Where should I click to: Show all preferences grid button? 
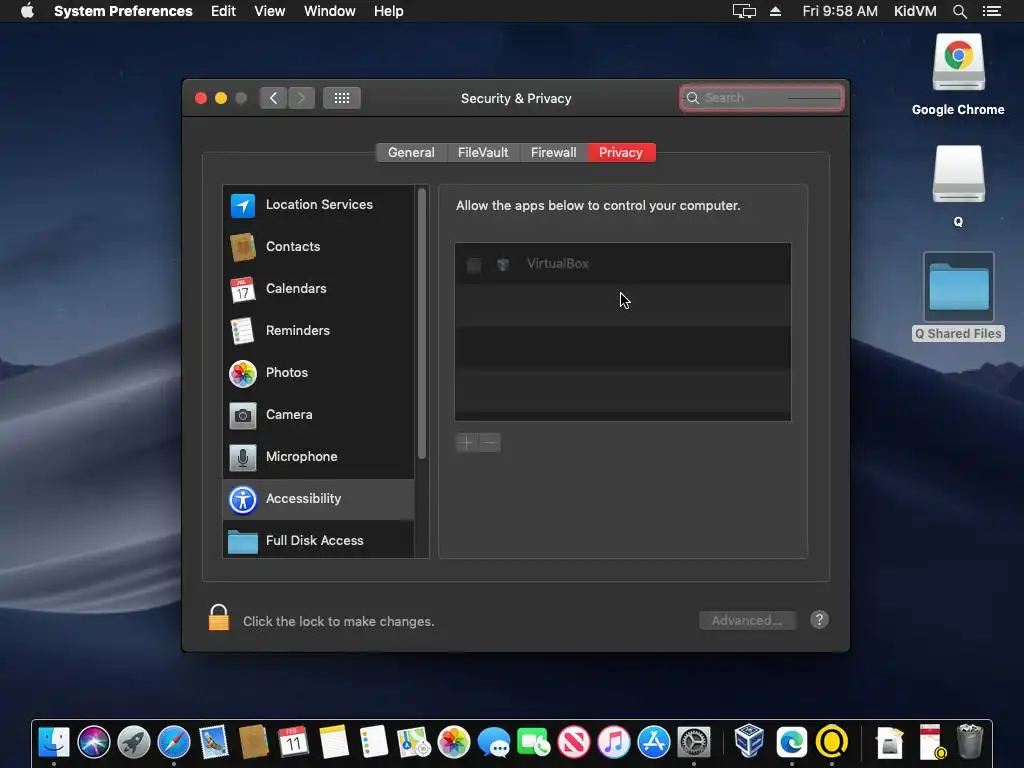pos(342,98)
